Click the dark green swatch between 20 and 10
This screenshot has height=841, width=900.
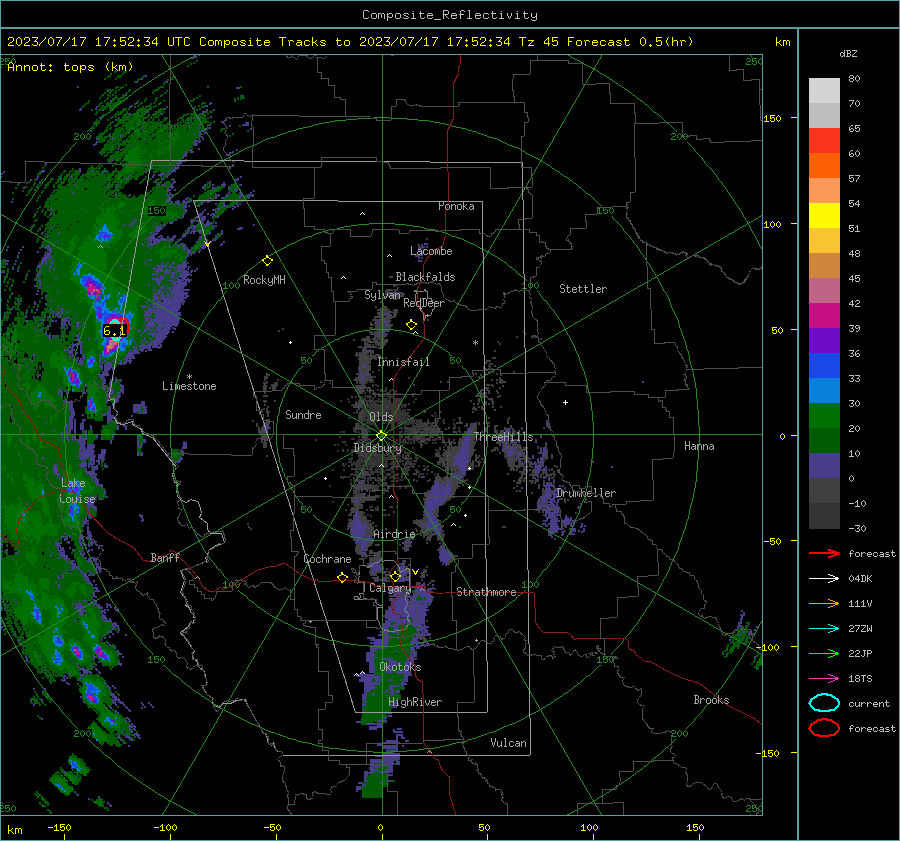click(824, 441)
